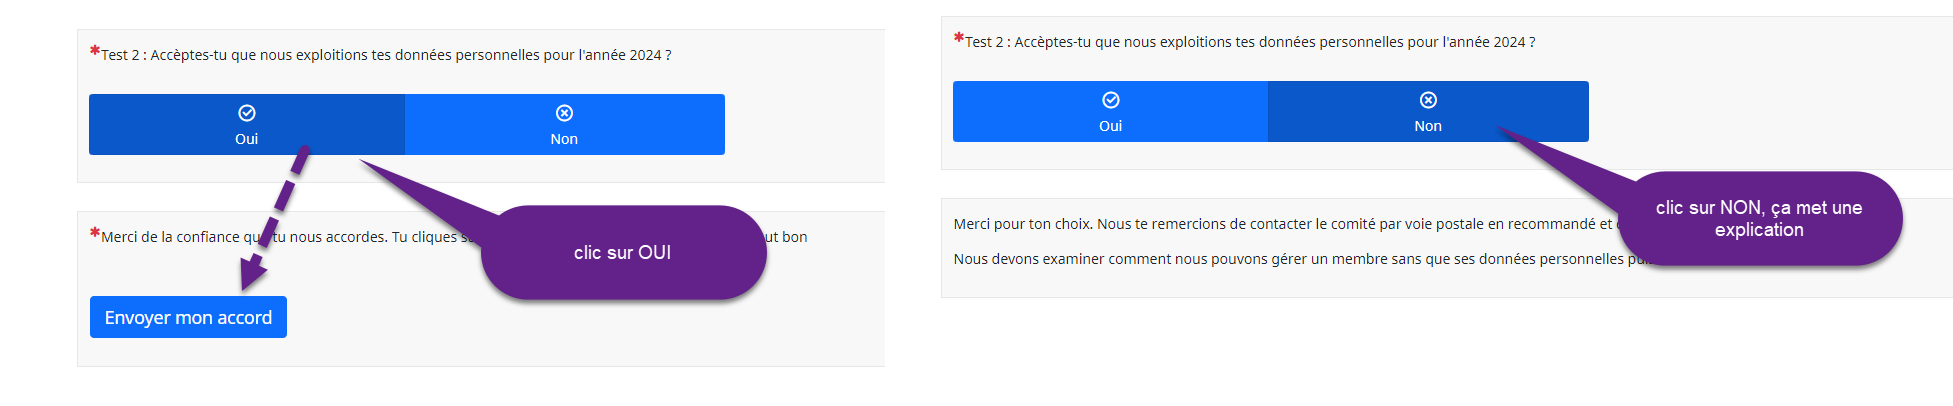Click the red asterisk in the form with Non selected
Viewport: 1953px width, 406px height.
coord(958,38)
